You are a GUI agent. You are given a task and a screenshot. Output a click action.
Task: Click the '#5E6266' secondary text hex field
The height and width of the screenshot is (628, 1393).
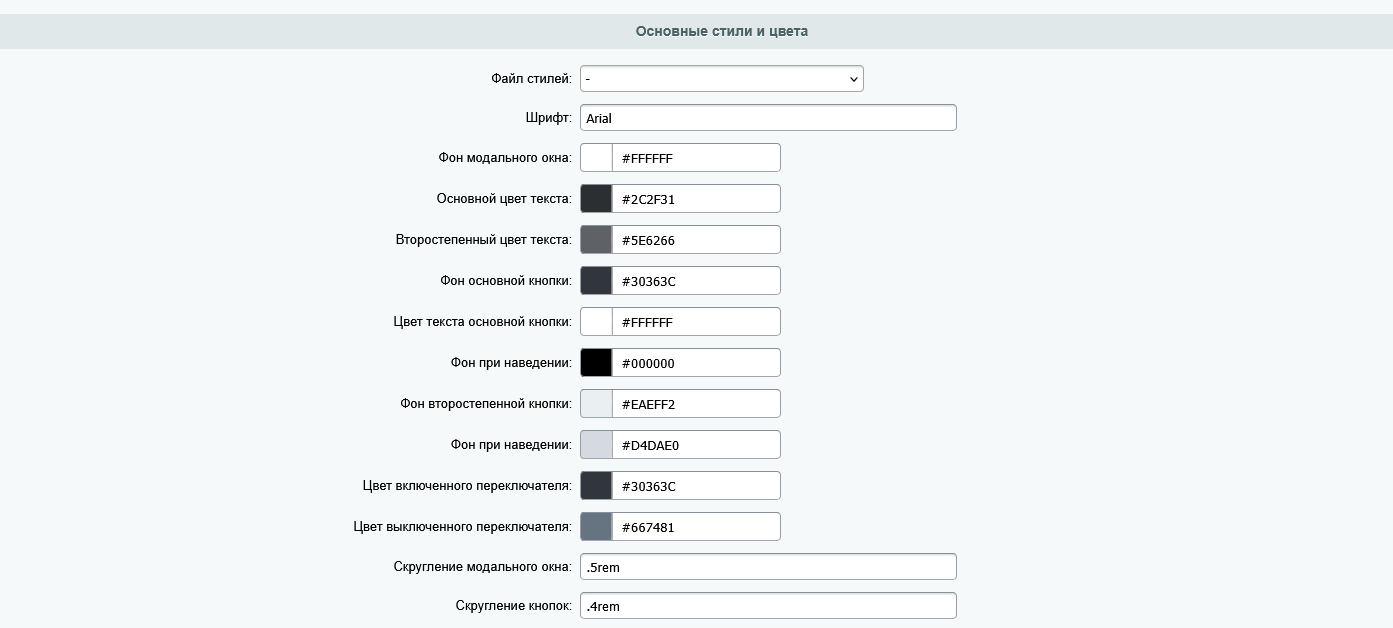tap(696, 239)
